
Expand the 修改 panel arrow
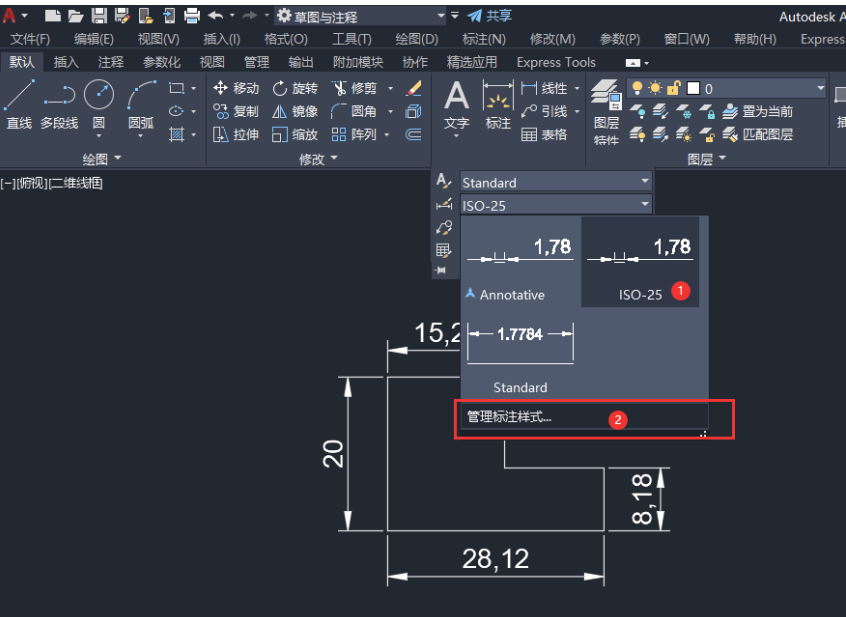[334, 158]
